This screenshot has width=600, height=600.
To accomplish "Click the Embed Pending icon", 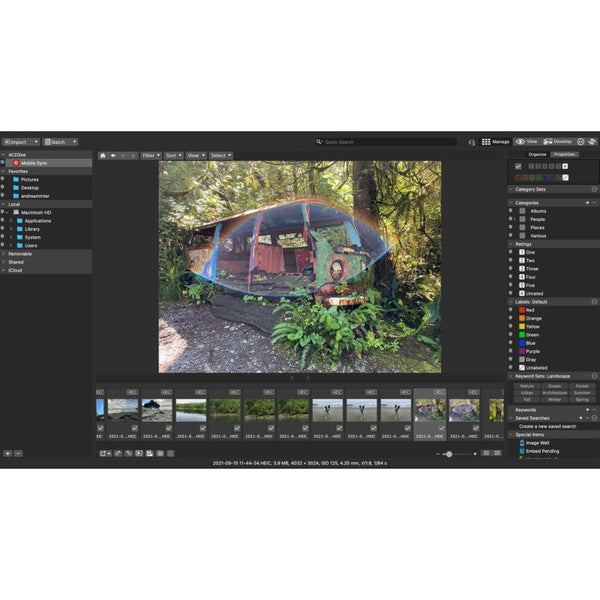I will click(522, 451).
